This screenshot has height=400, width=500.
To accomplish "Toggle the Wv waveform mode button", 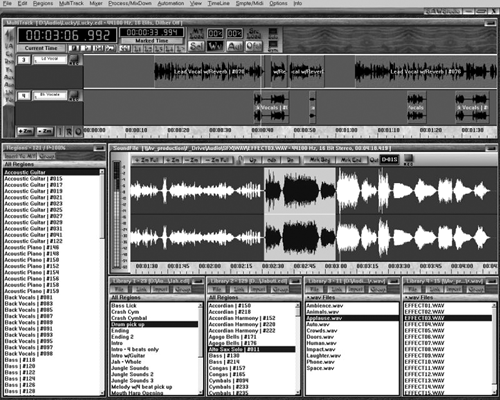I will click(215, 46).
